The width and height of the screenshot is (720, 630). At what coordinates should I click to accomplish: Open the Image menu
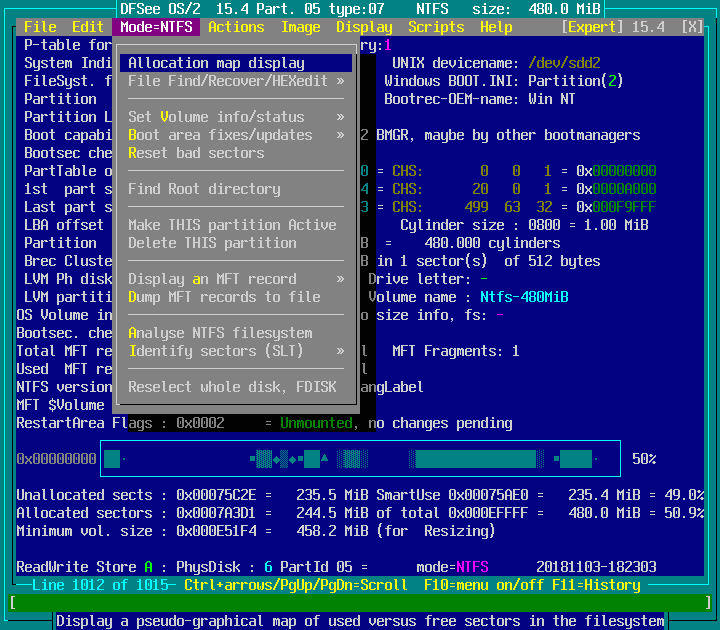pyautogui.click(x=300, y=27)
